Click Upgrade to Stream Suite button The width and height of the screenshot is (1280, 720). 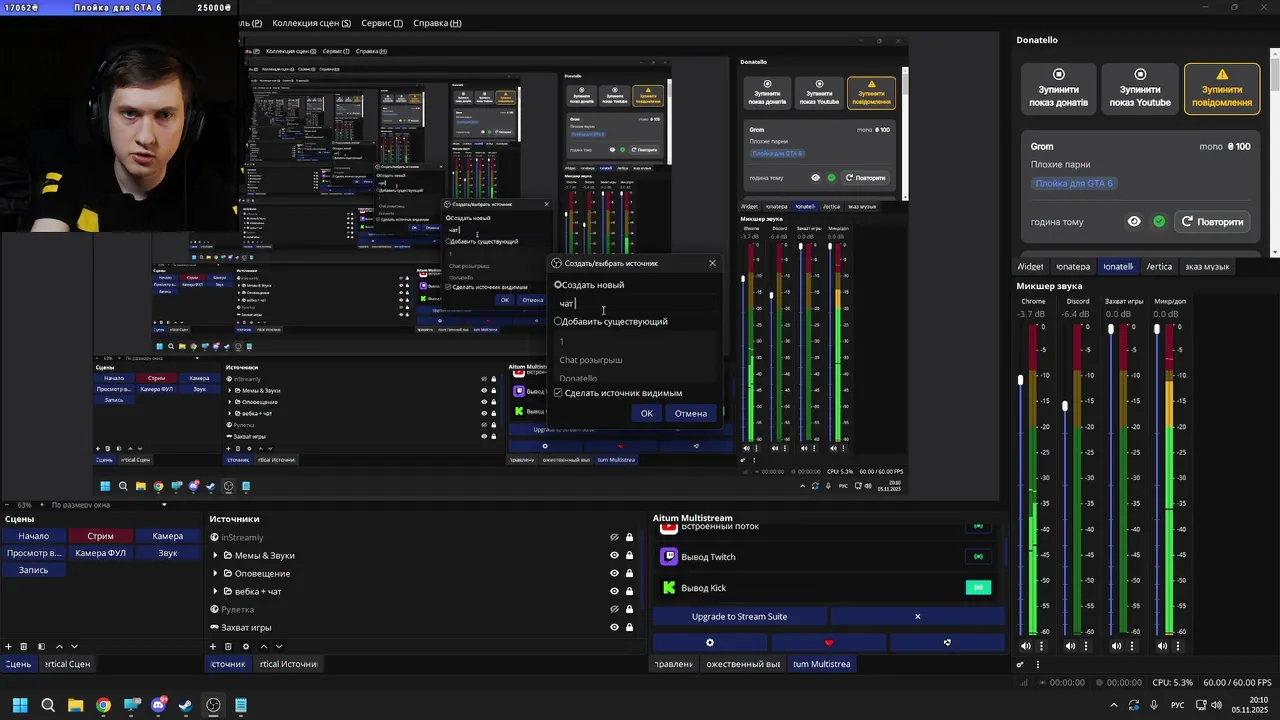click(739, 617)
